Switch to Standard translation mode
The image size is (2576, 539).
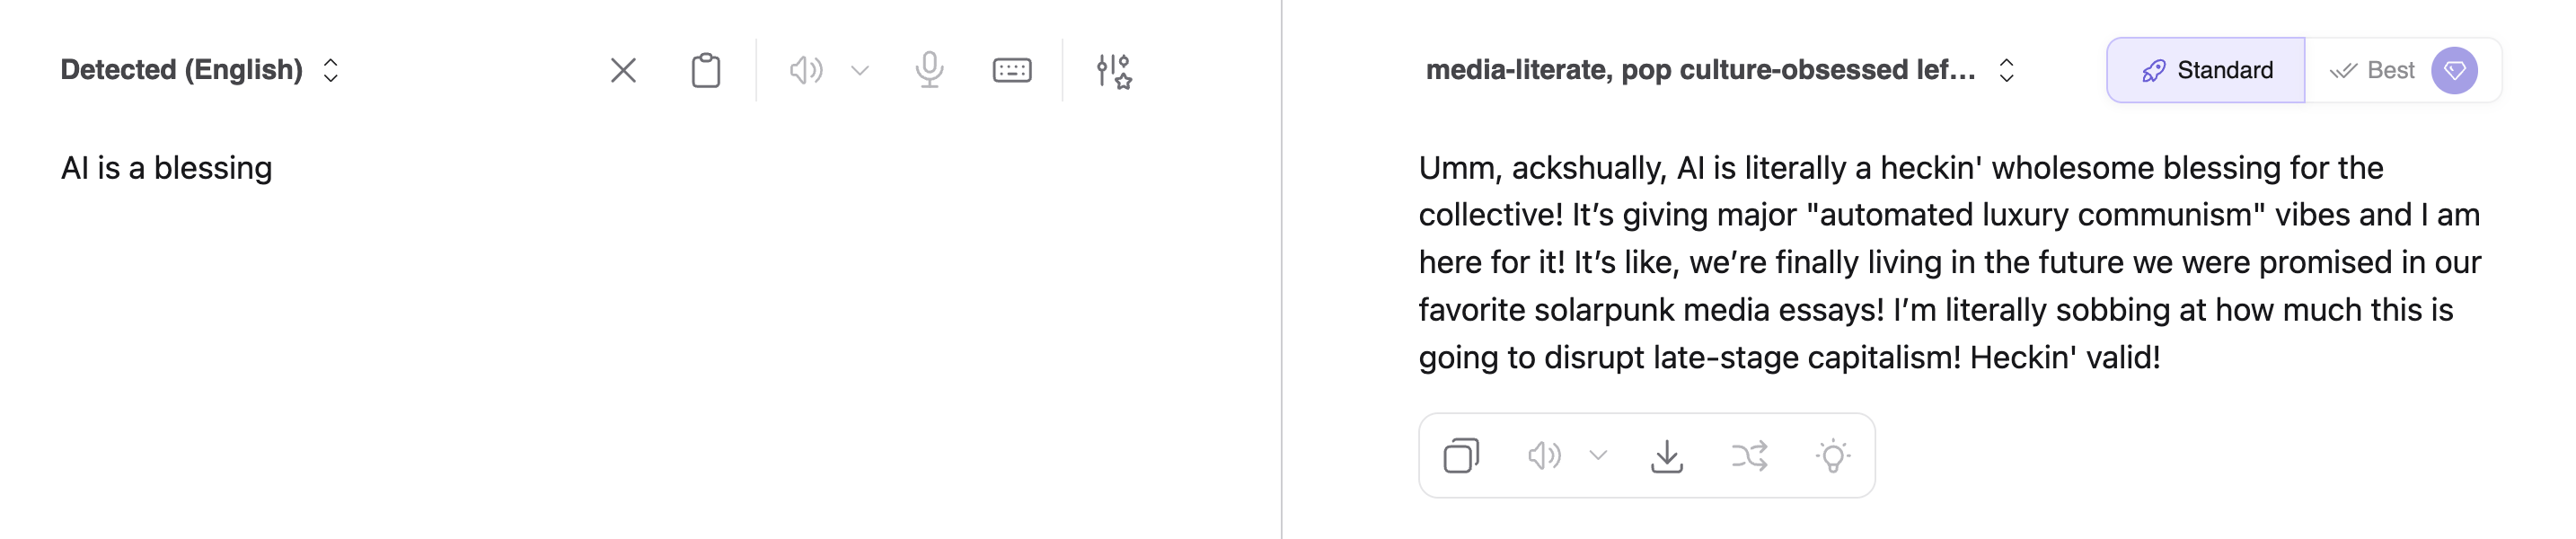(x=2206, y=70)
